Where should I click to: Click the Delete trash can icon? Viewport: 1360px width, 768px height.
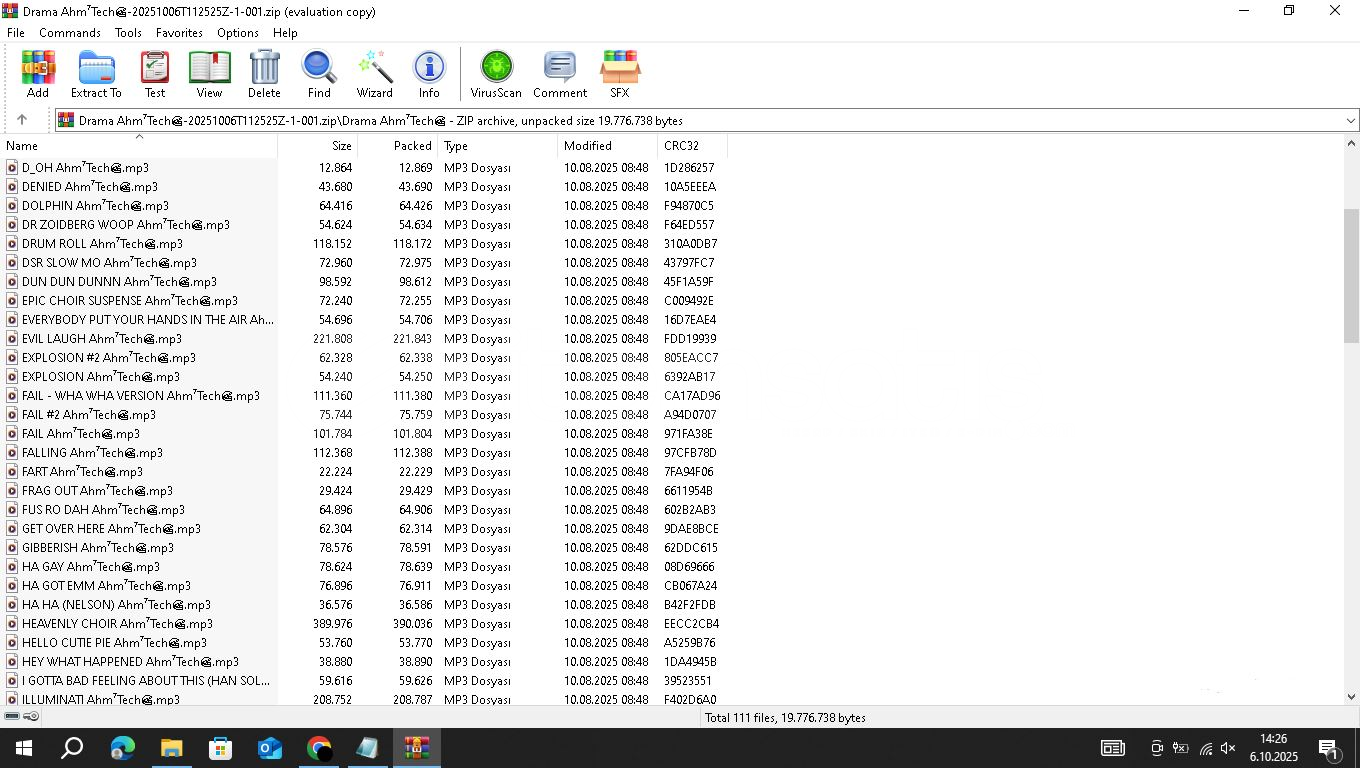pyautogui.click(x=264, y=74)
